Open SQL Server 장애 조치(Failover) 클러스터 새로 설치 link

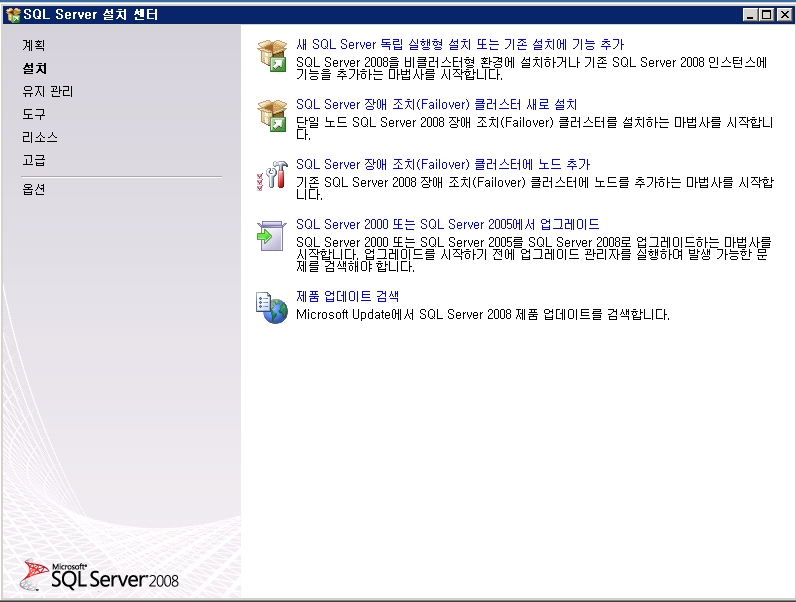tap(437, 104)
